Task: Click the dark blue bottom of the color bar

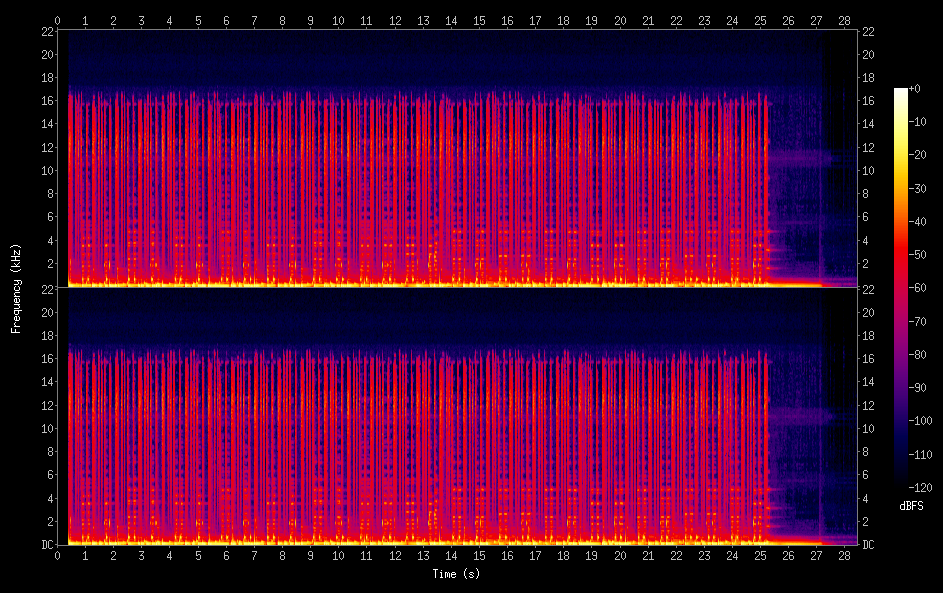Action: (x=901, y=478)
